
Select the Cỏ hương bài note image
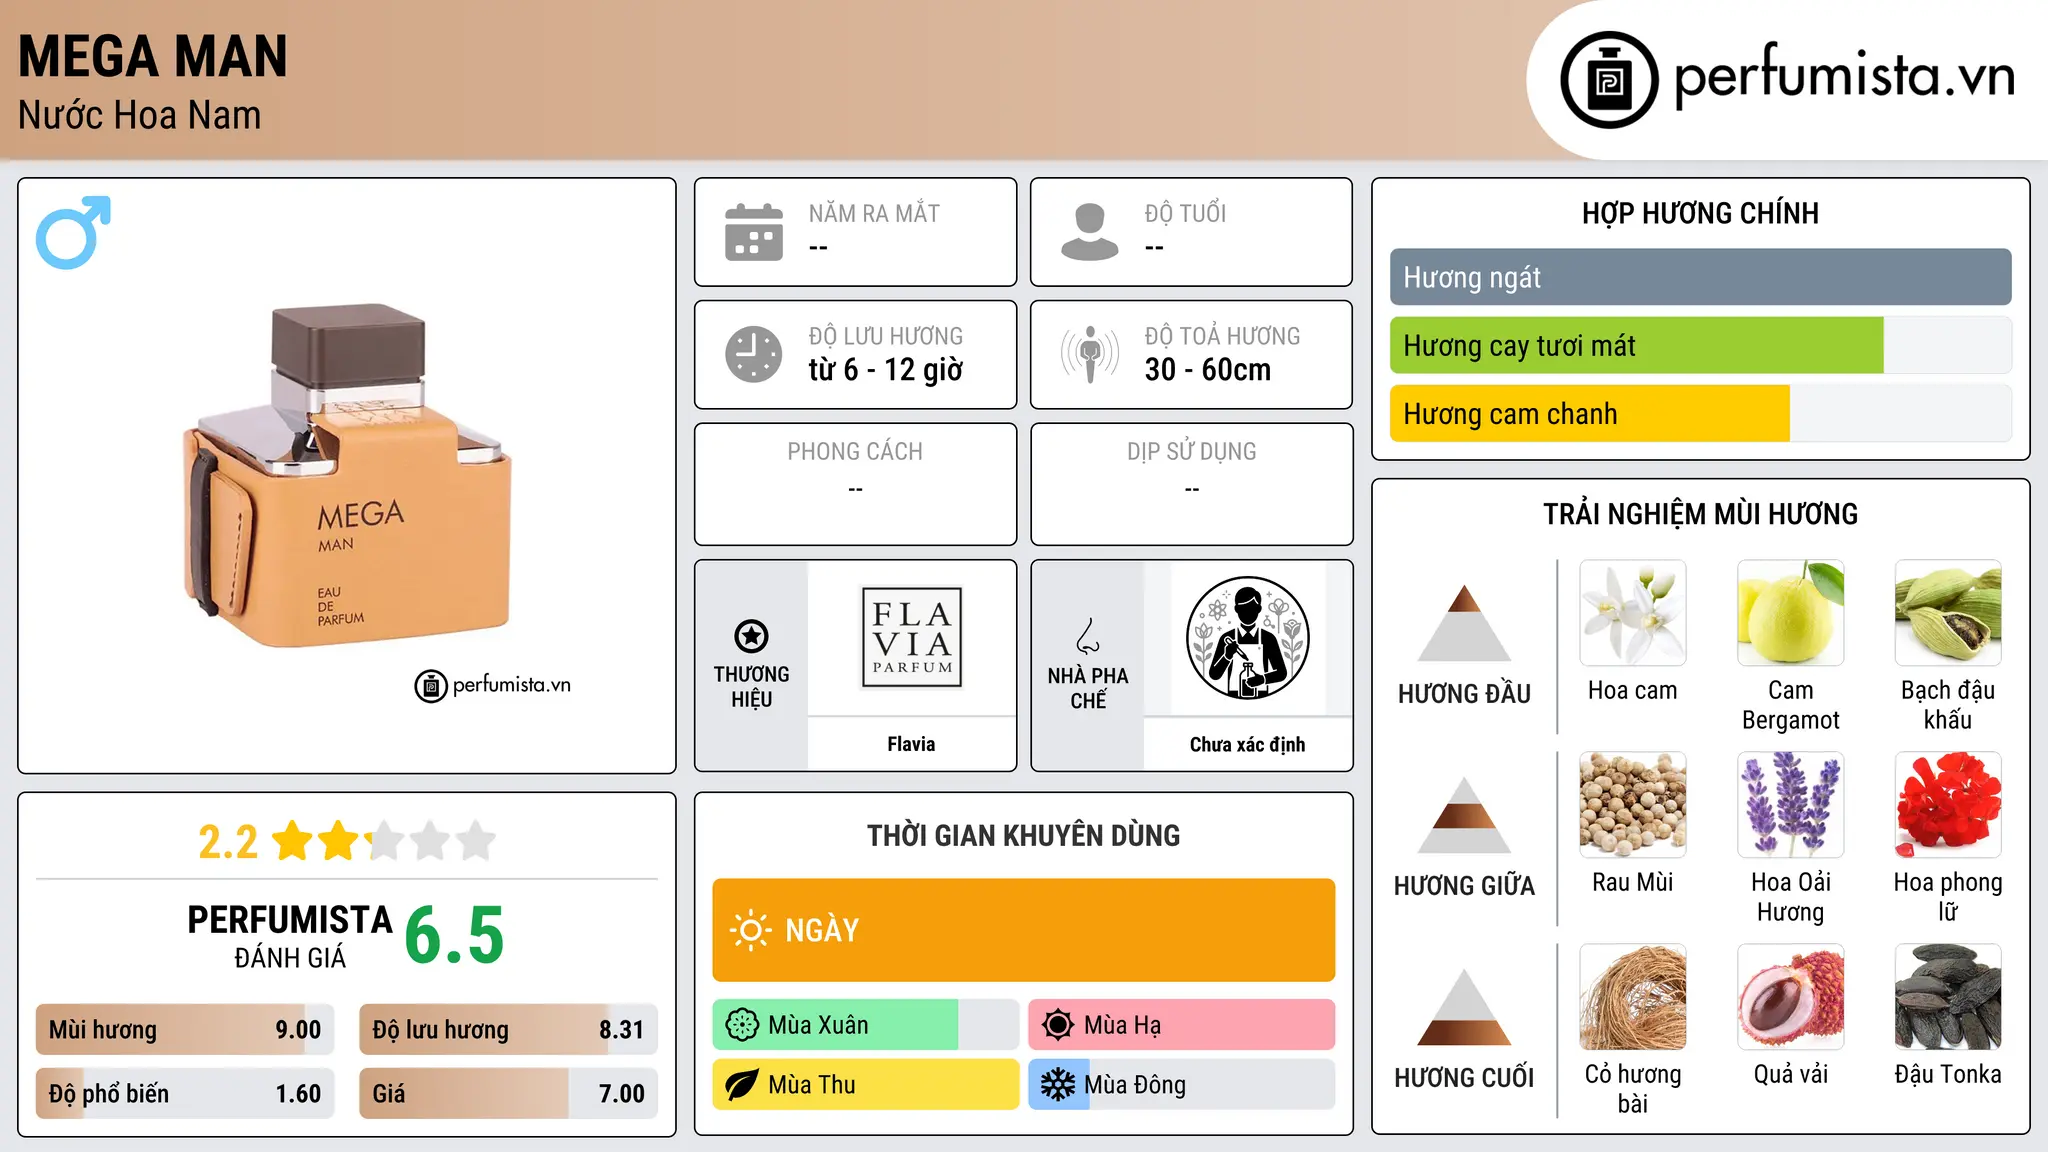tap(1633, 997)
